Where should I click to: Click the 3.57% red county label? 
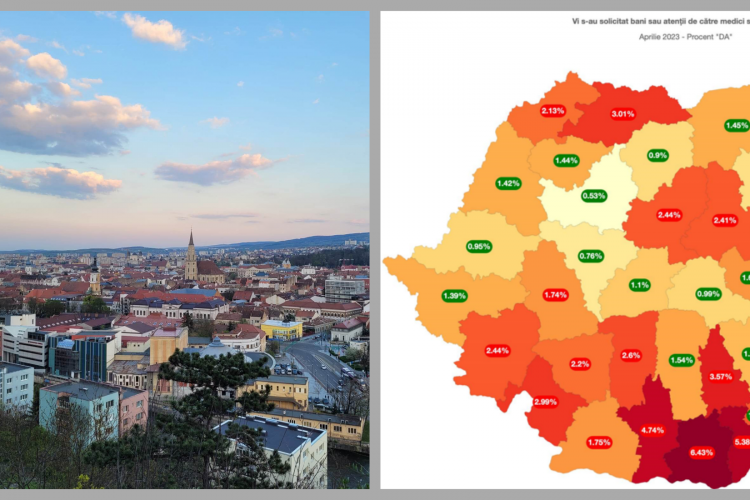(720, 377)
